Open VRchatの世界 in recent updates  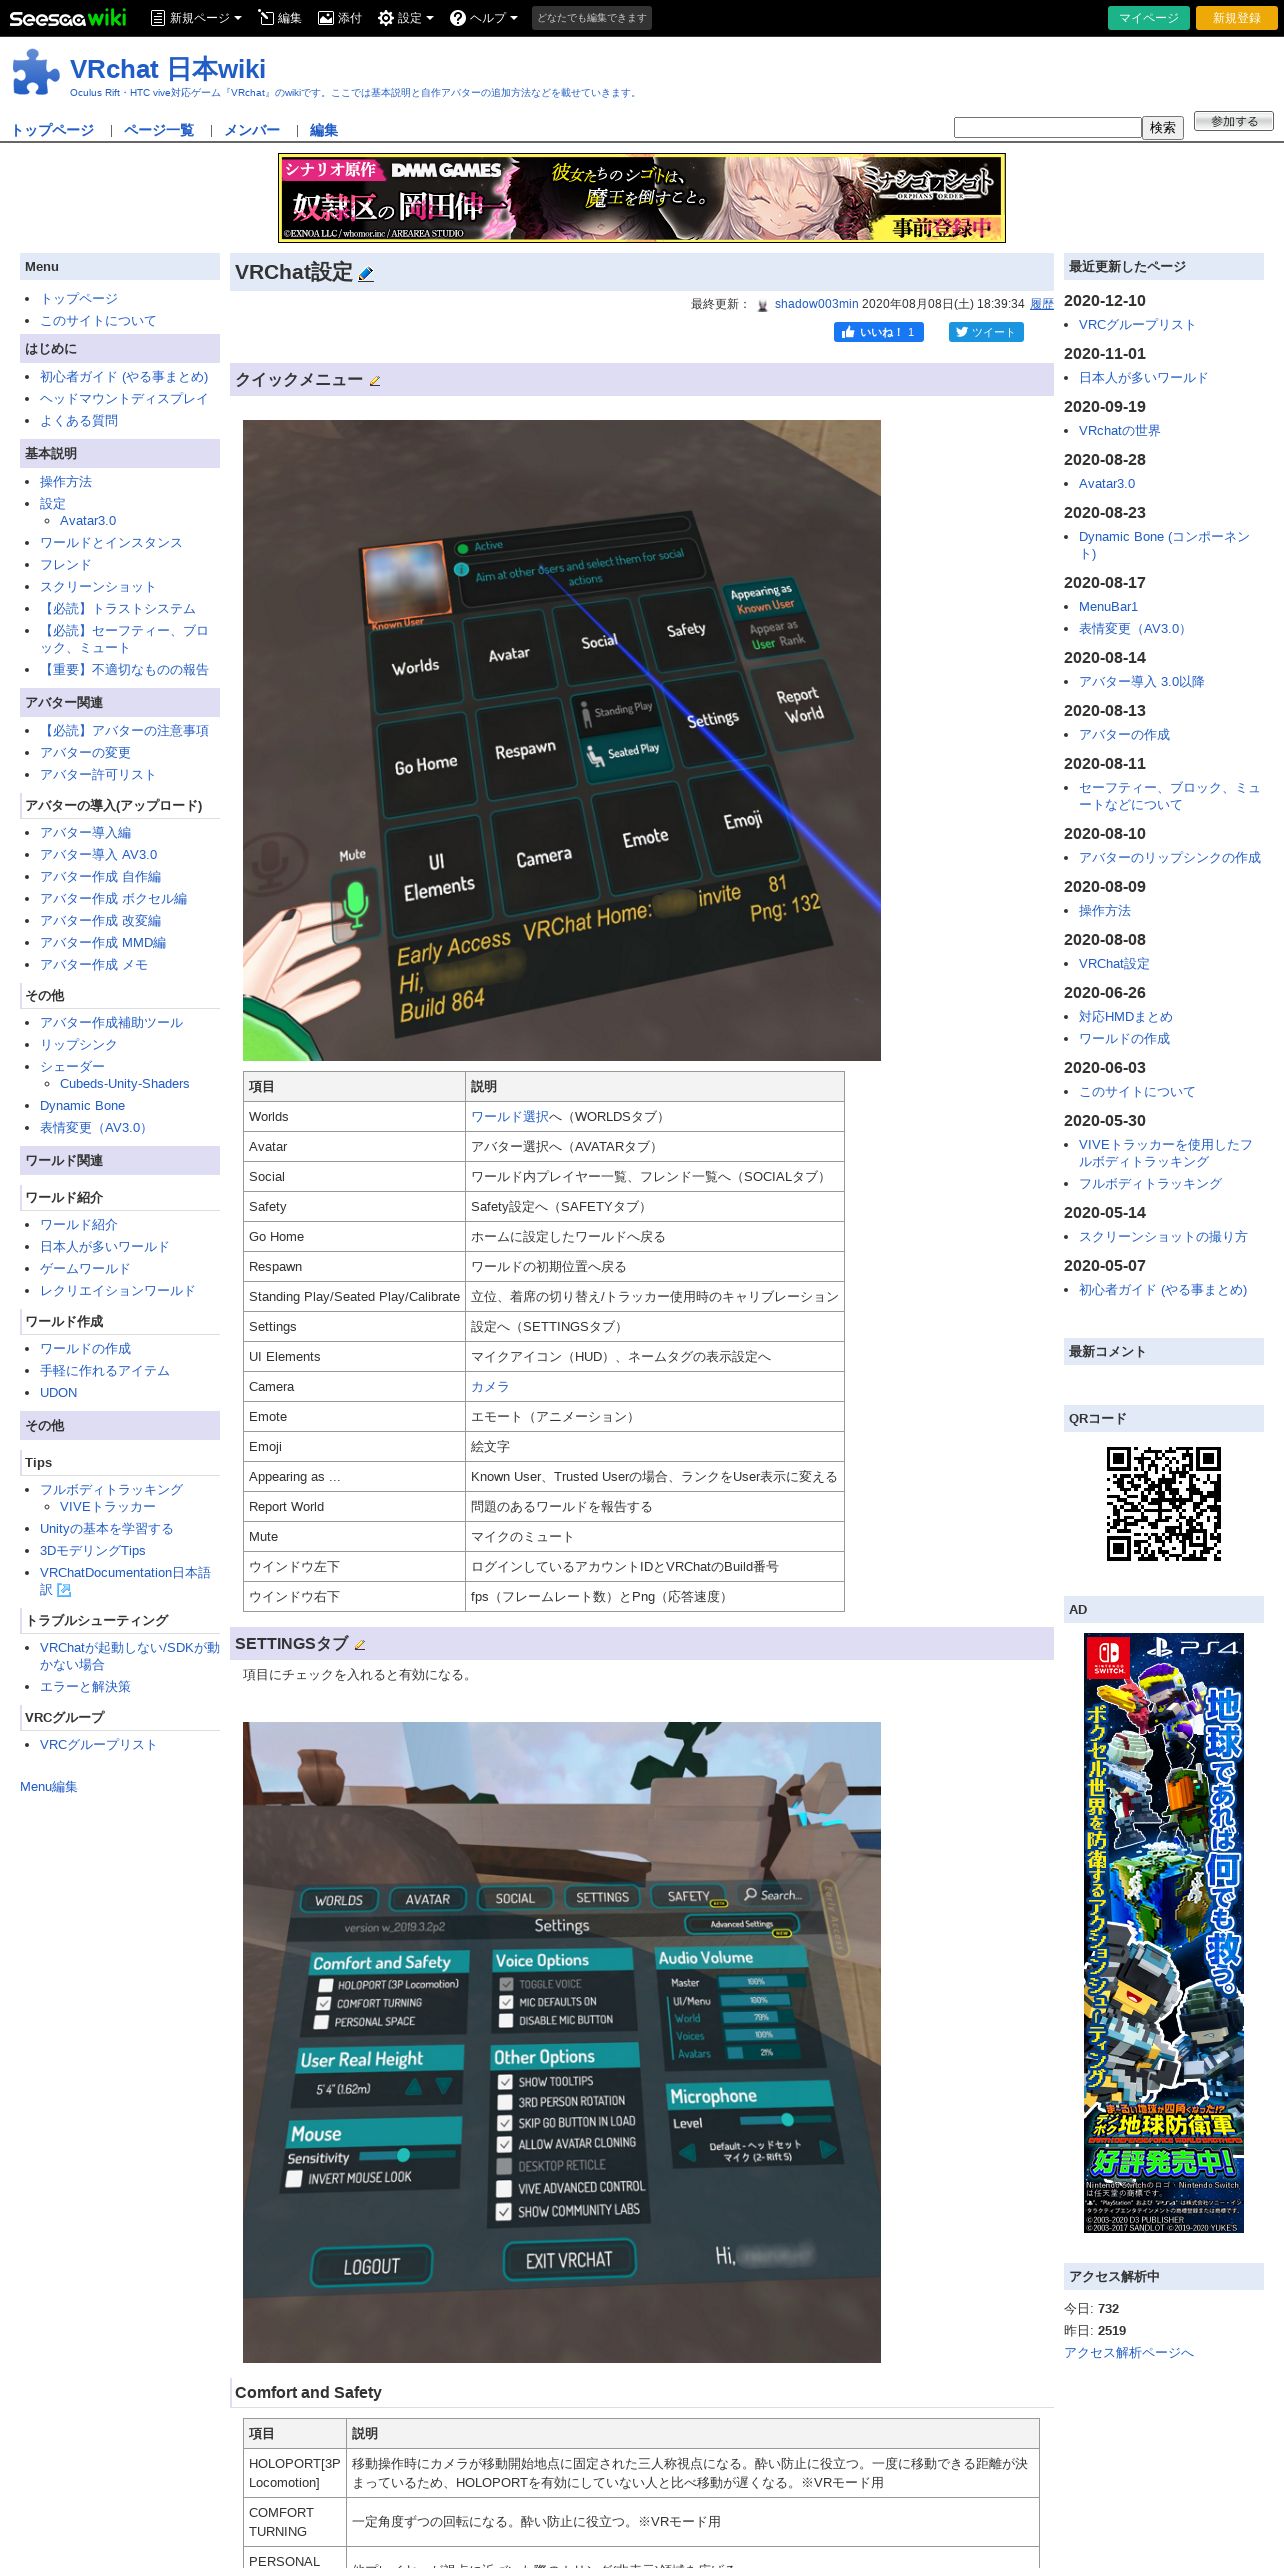tap(1120, 431)
